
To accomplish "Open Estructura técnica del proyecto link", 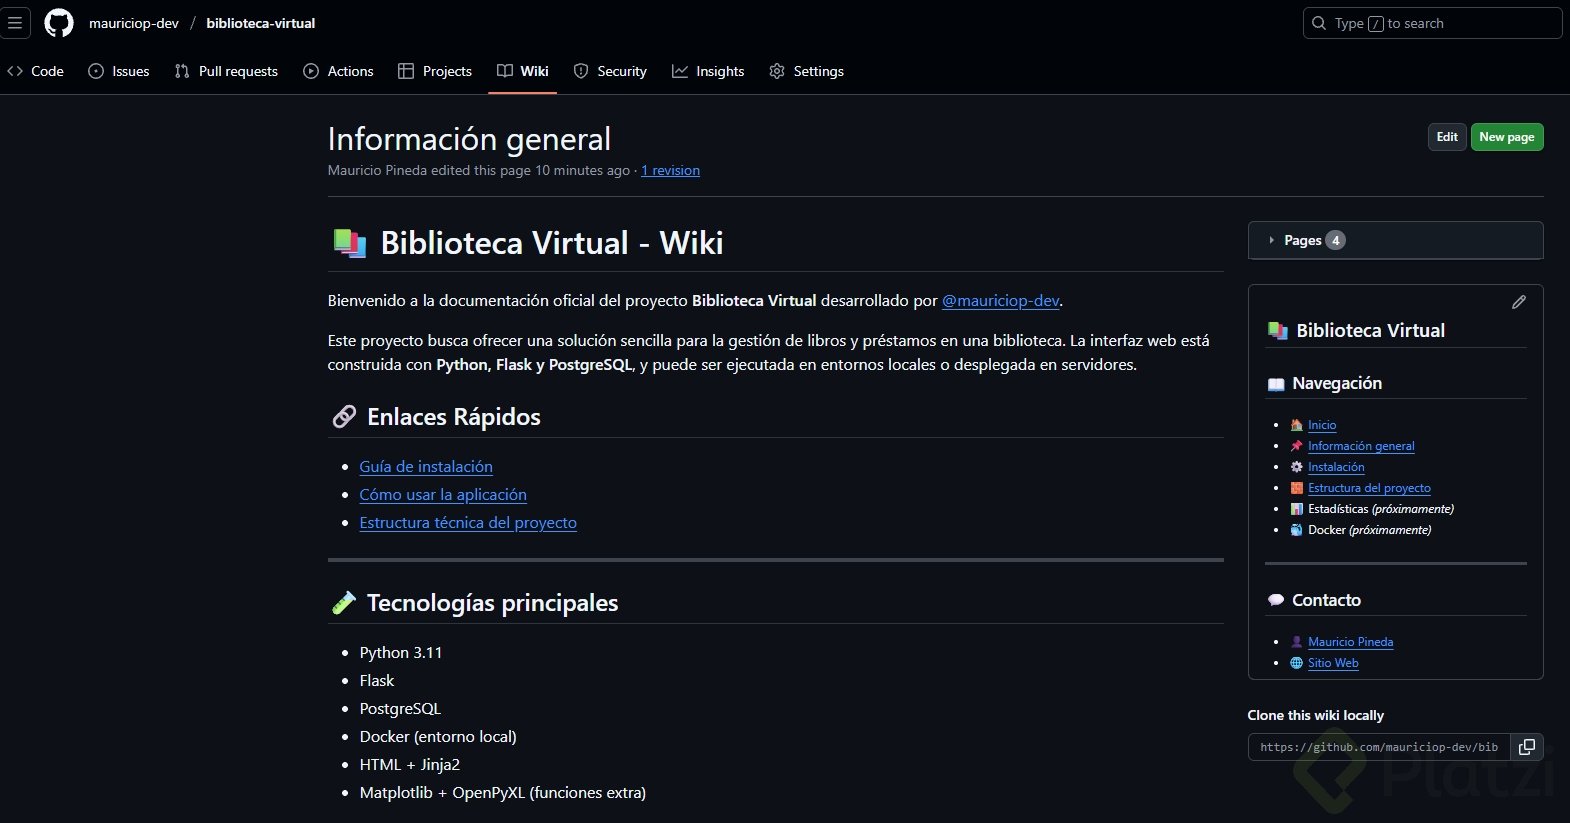I will tap(468, 522).
